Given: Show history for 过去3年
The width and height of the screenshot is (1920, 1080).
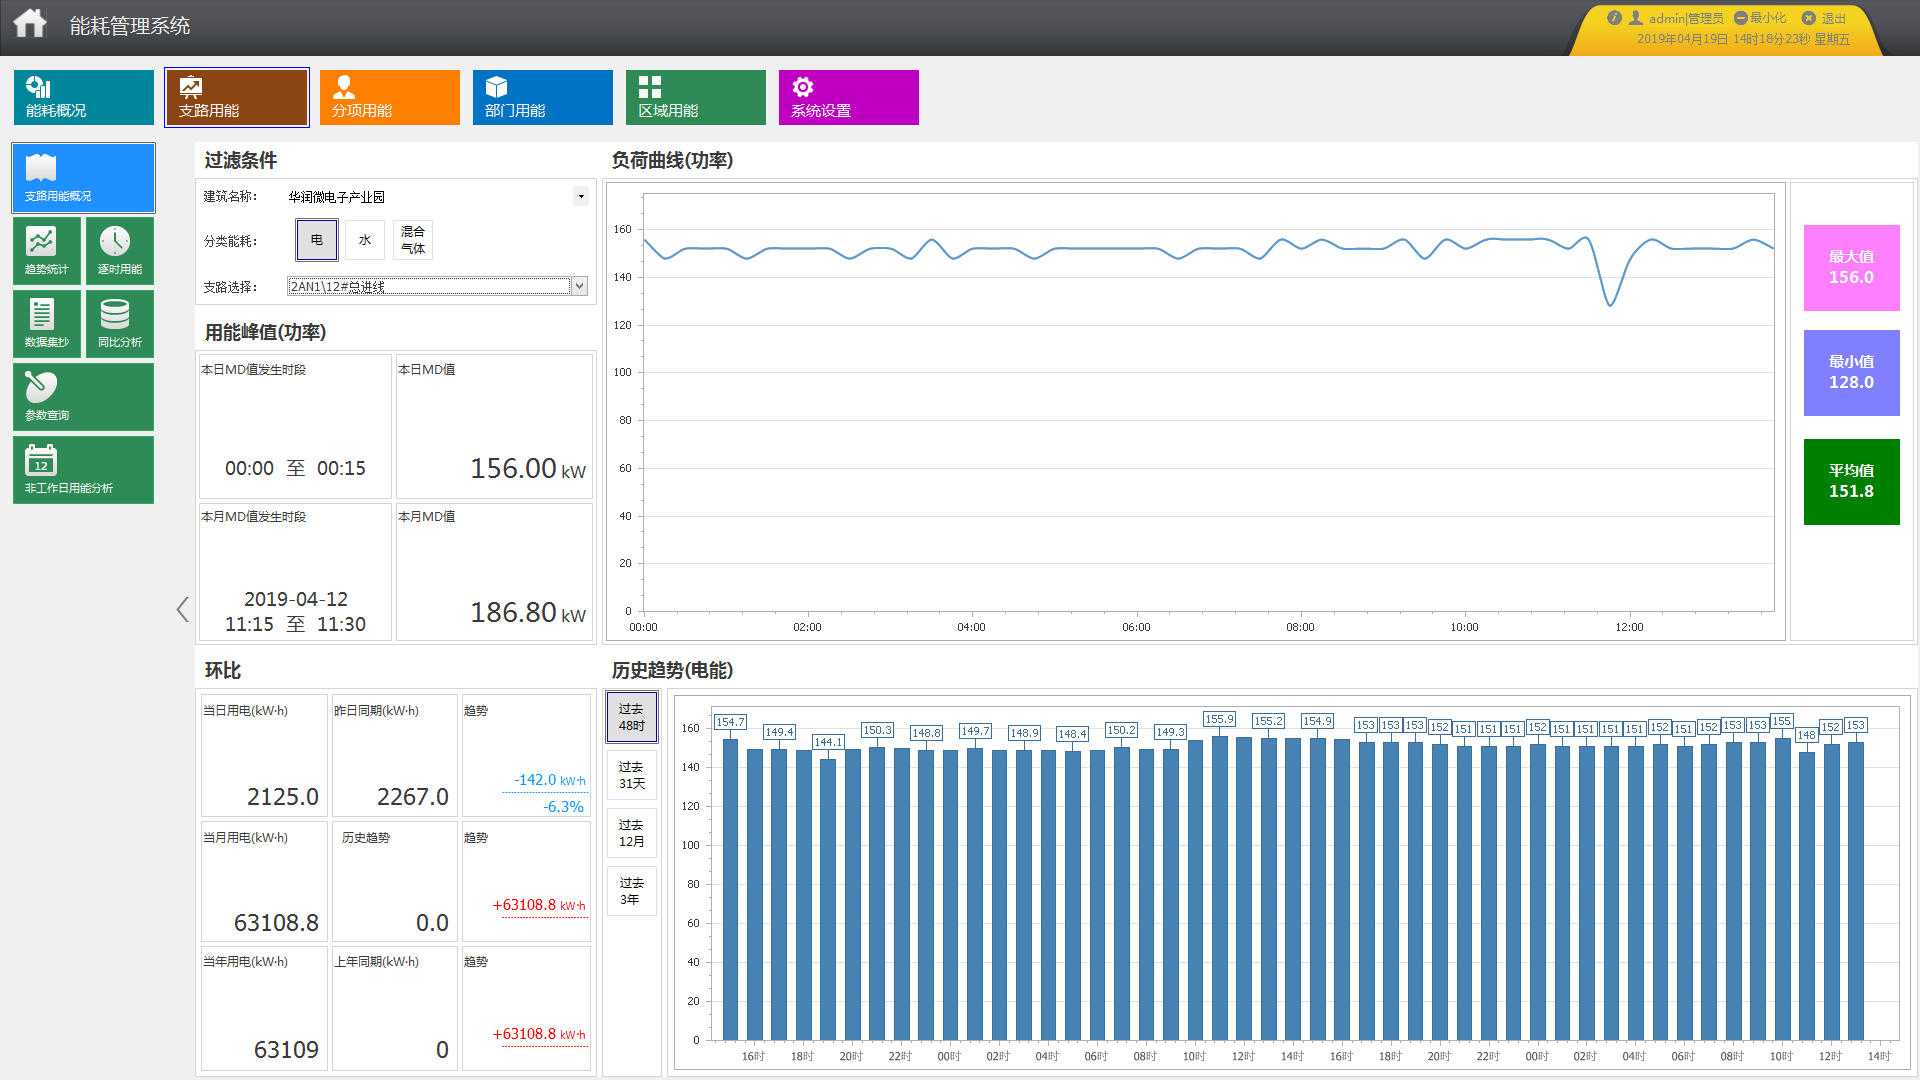Looking at the screenshot, I should pyautogui.click(x=632, y=891).
